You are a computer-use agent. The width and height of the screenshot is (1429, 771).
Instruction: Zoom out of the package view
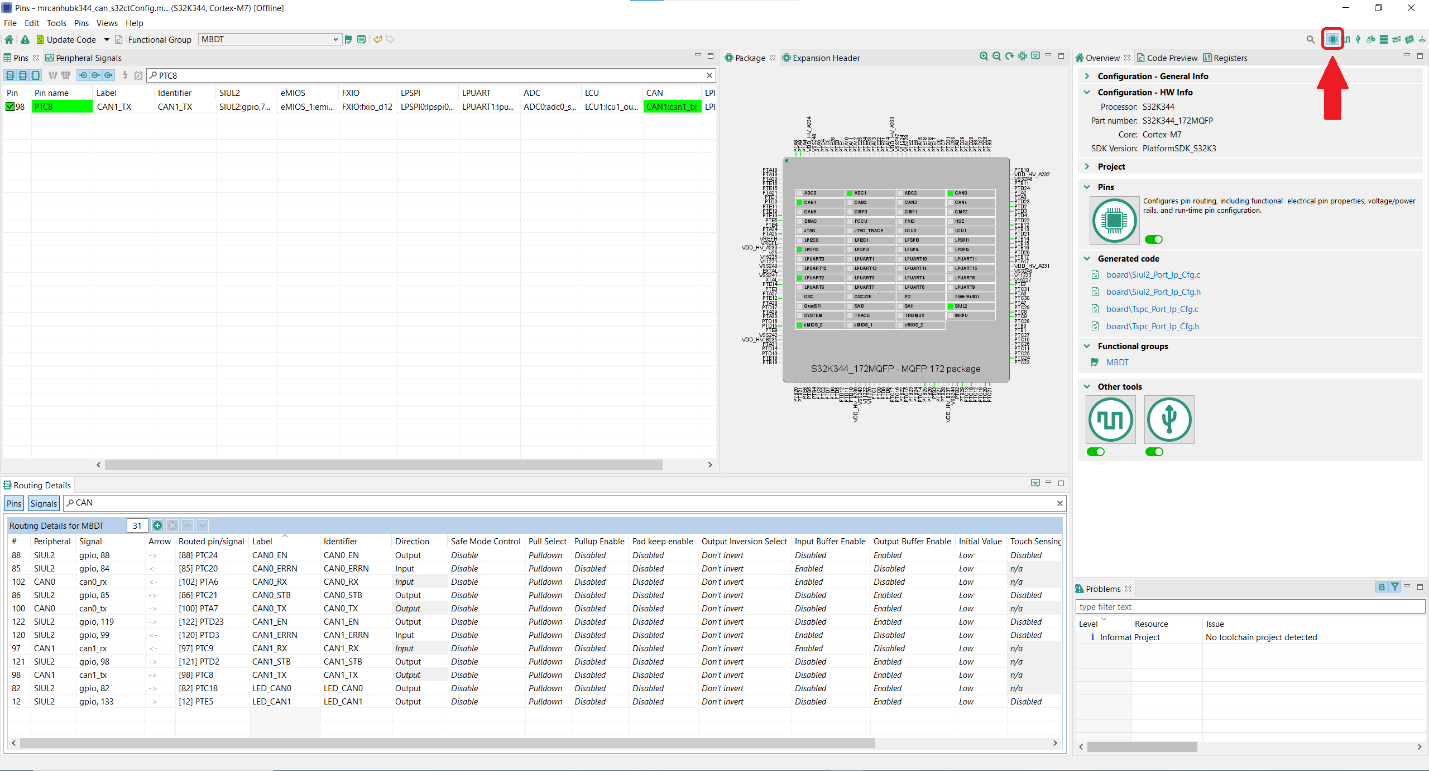coord(997,57)
